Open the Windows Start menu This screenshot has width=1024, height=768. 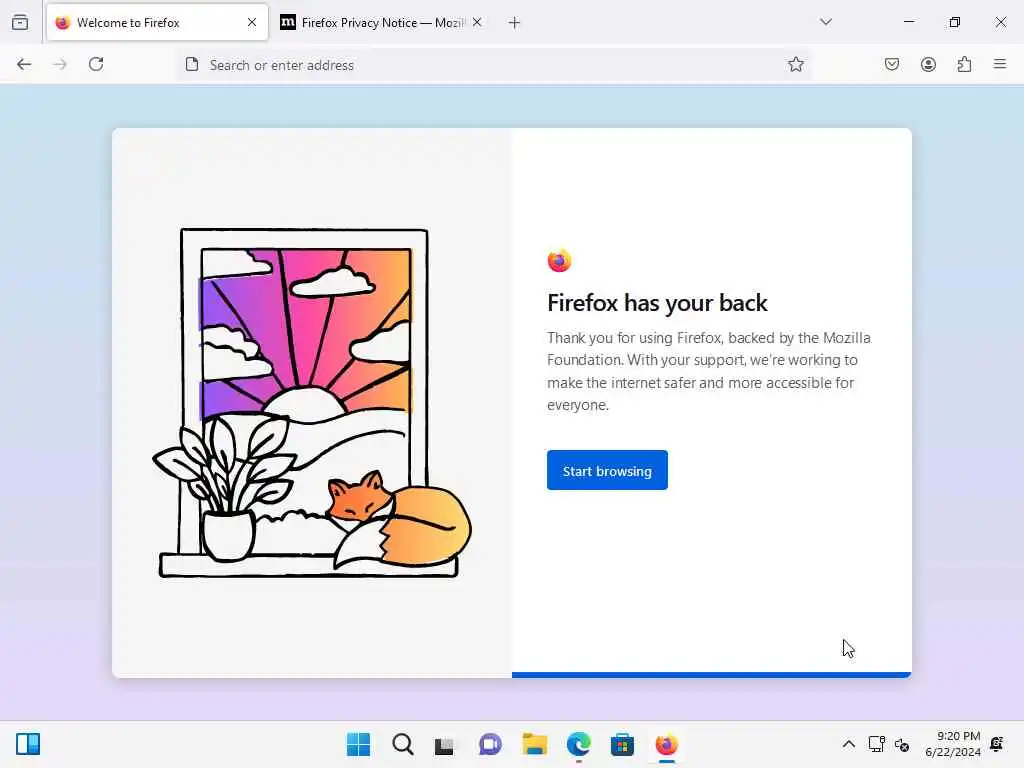pyautogui.click(x=359, y=744)
